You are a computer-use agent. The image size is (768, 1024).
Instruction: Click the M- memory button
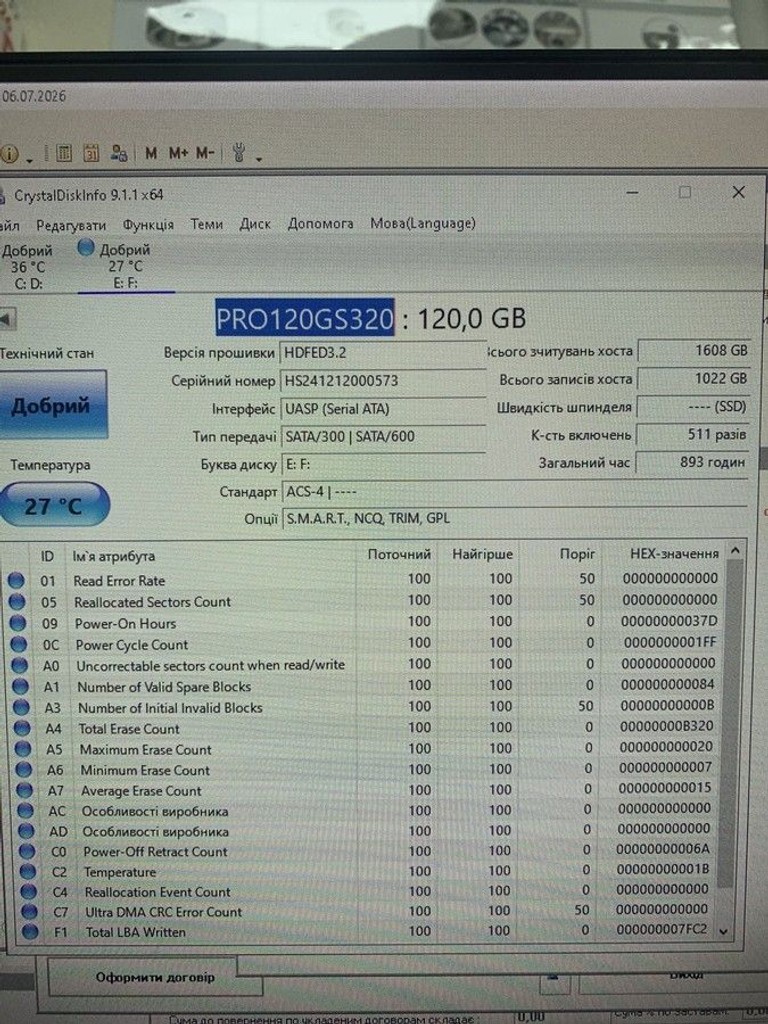[205, 153]
